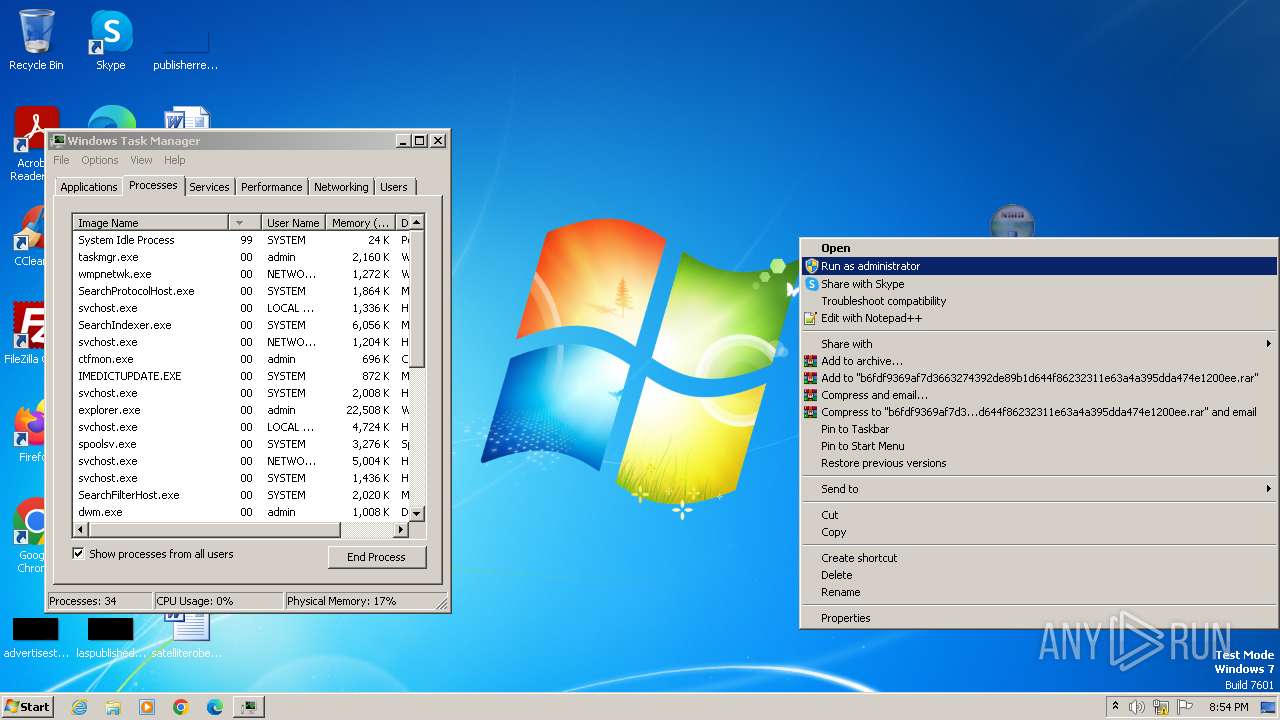
Task: Choose Delete in context menu
Action: [x=1039, y=575]
